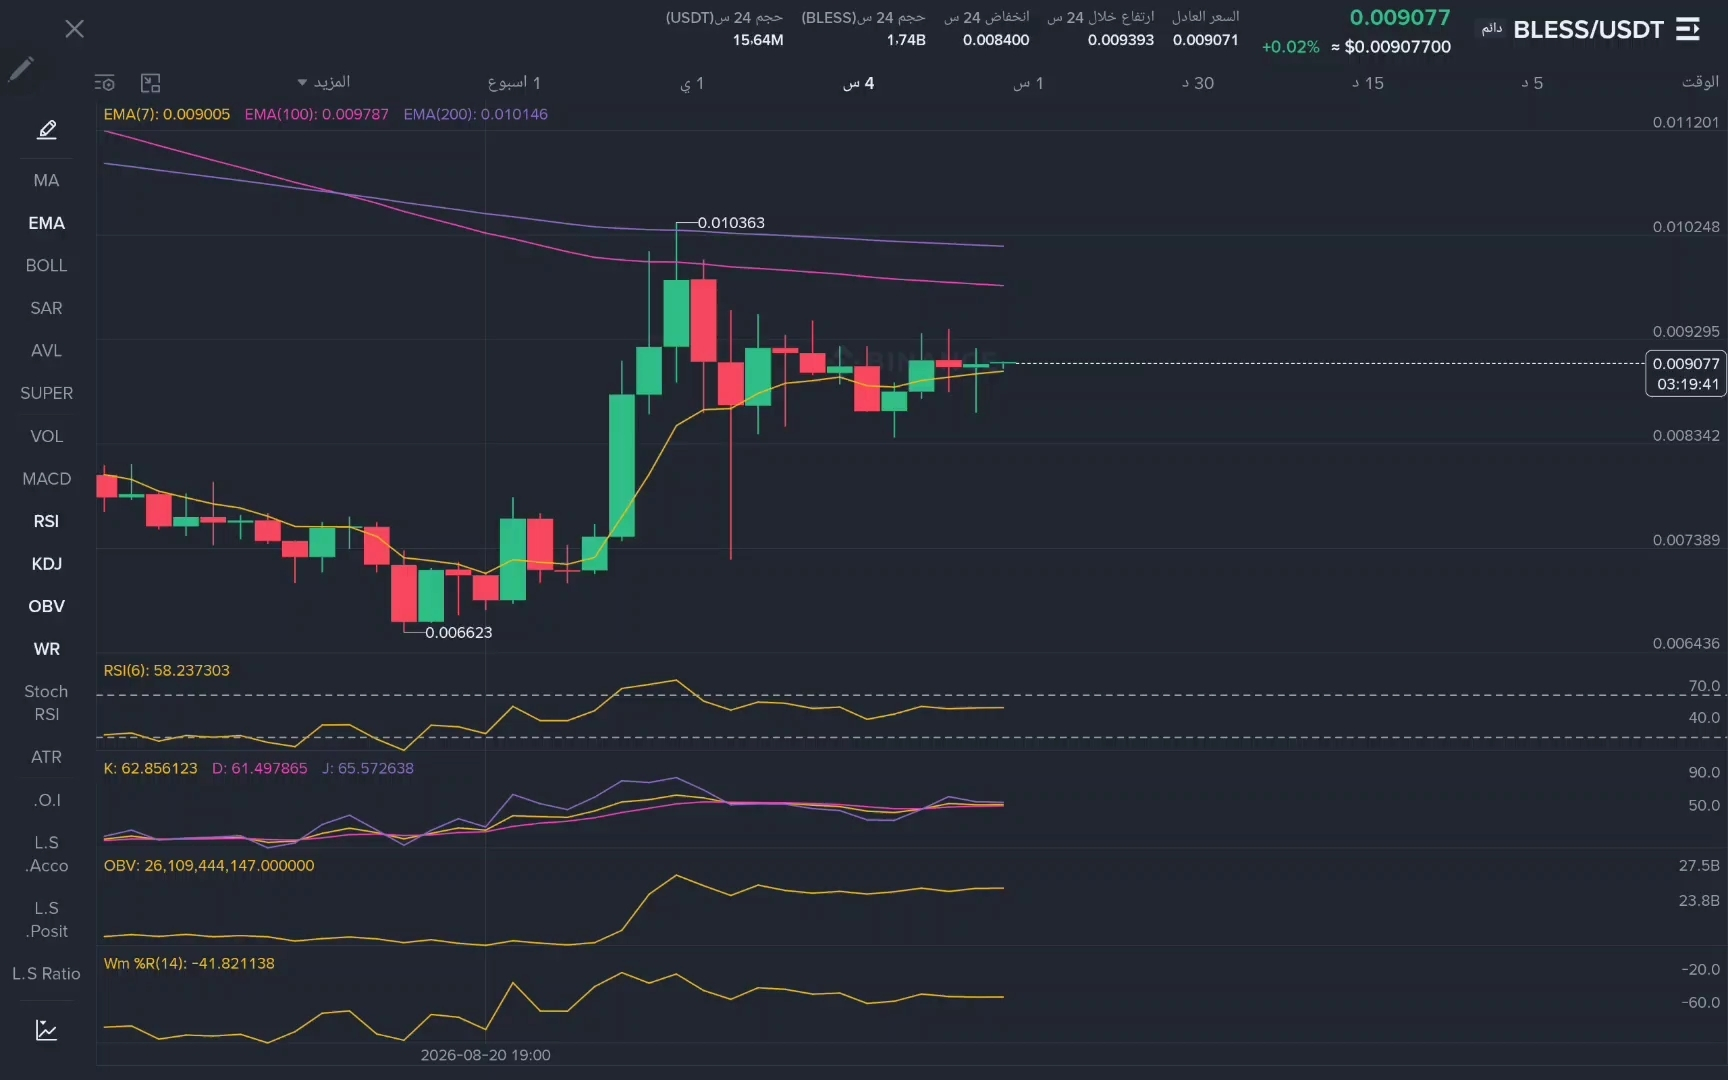Enable the ATR indicator

coord(46,757)
